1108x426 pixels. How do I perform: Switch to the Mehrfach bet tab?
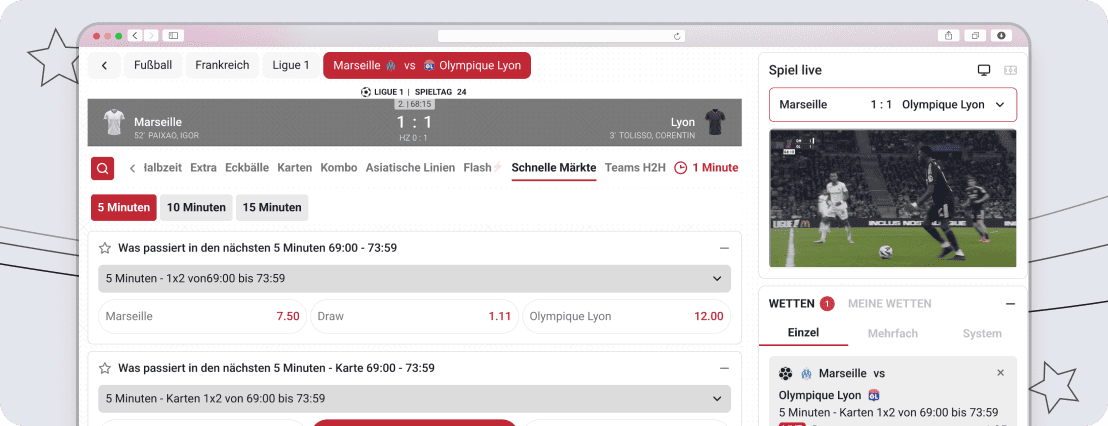[892, 333]
